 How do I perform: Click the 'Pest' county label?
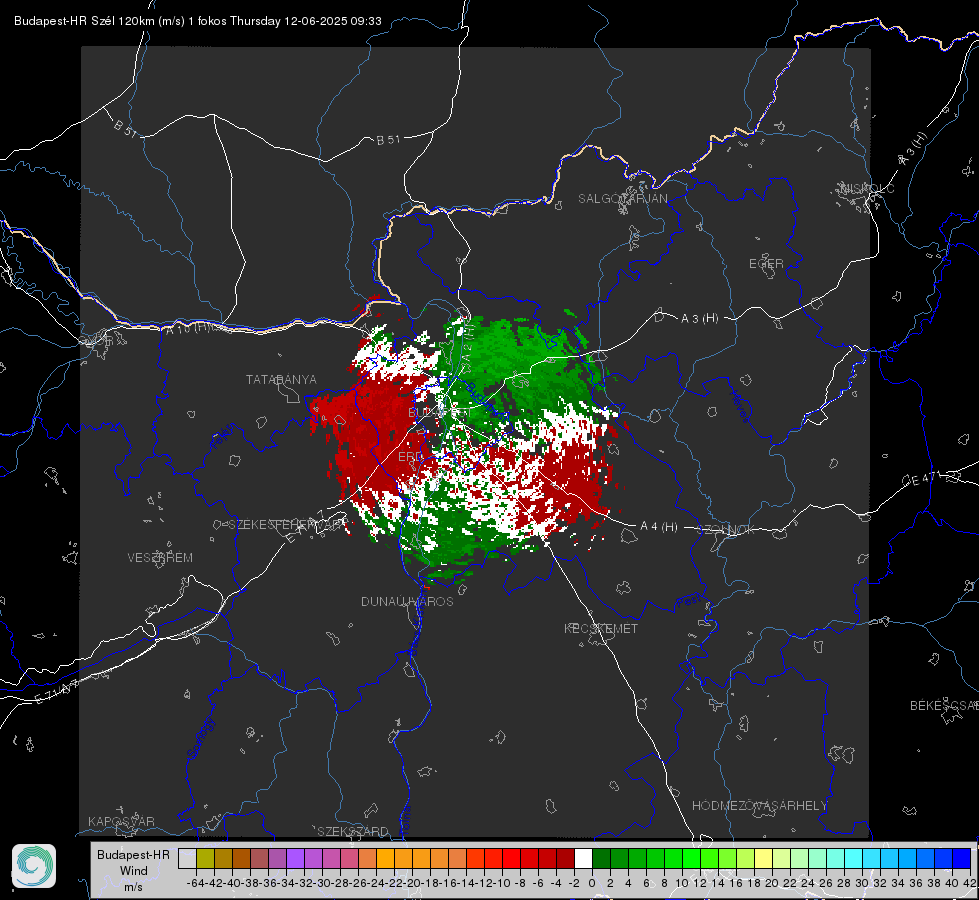[x=689, y=602]
